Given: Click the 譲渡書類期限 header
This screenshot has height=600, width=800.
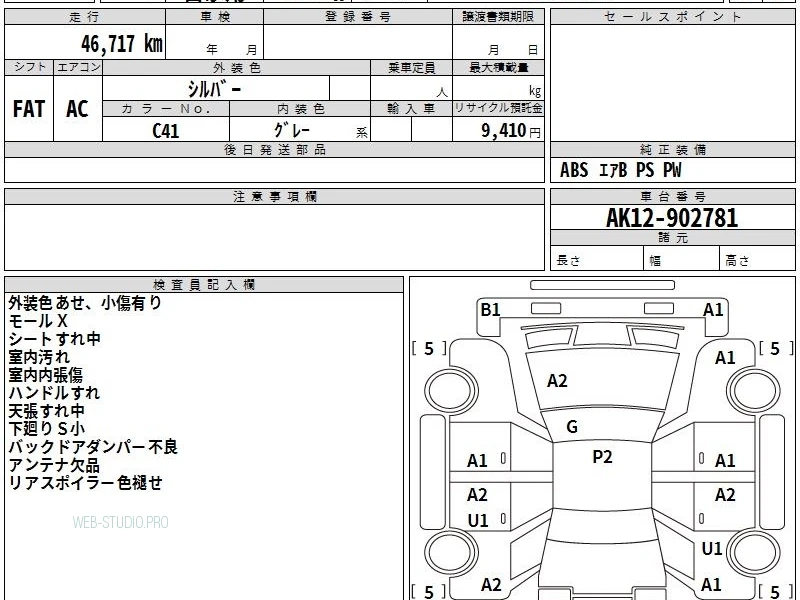Looking at the screenshot, I should 498,17.
